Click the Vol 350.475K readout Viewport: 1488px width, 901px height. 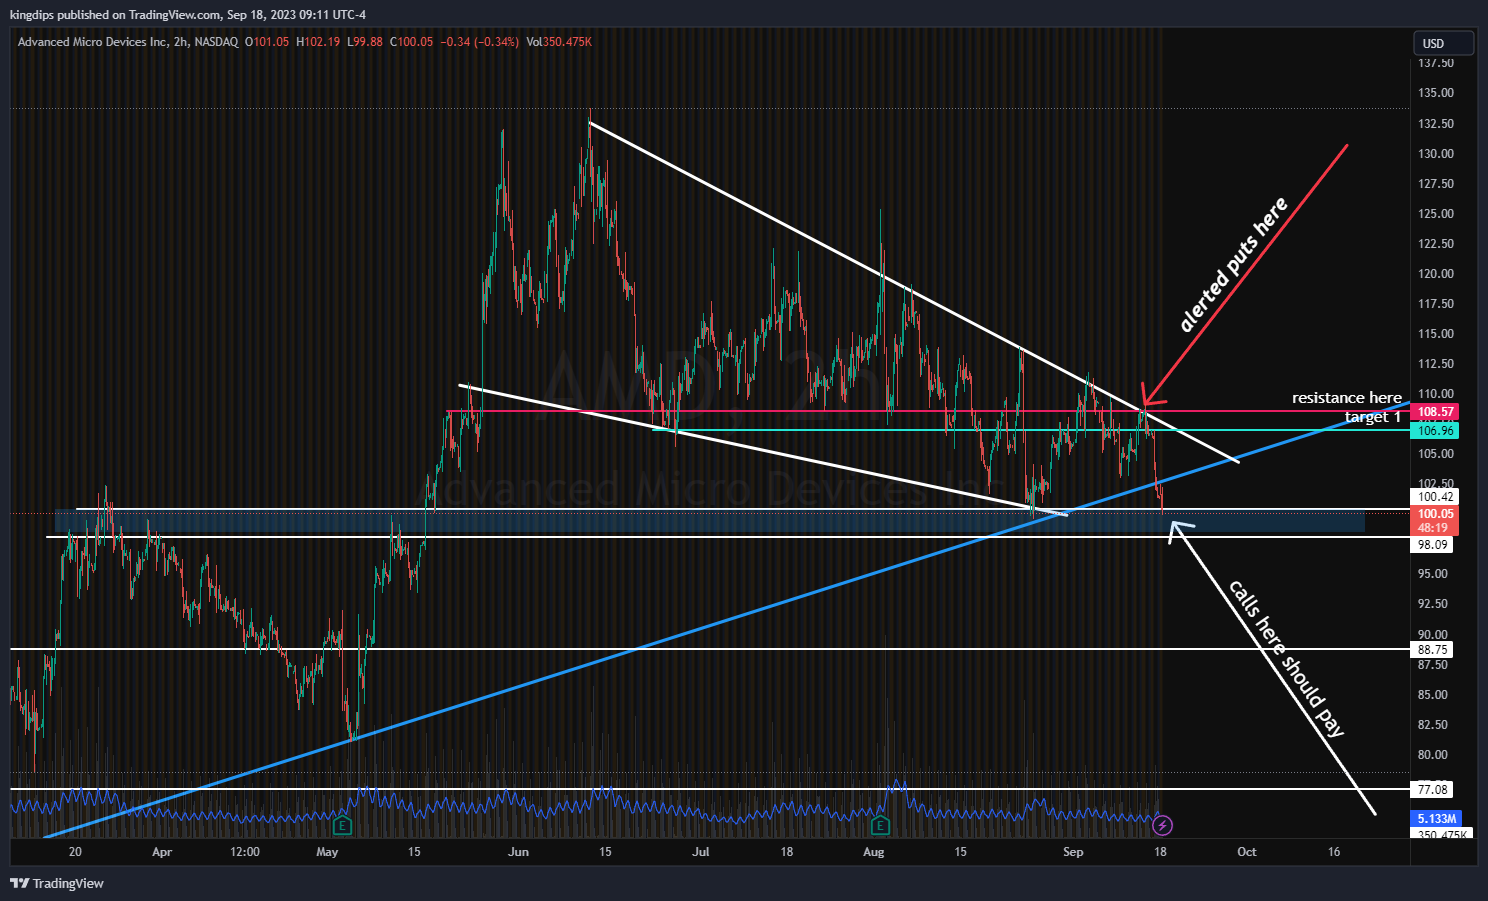[x=559, y=42]
